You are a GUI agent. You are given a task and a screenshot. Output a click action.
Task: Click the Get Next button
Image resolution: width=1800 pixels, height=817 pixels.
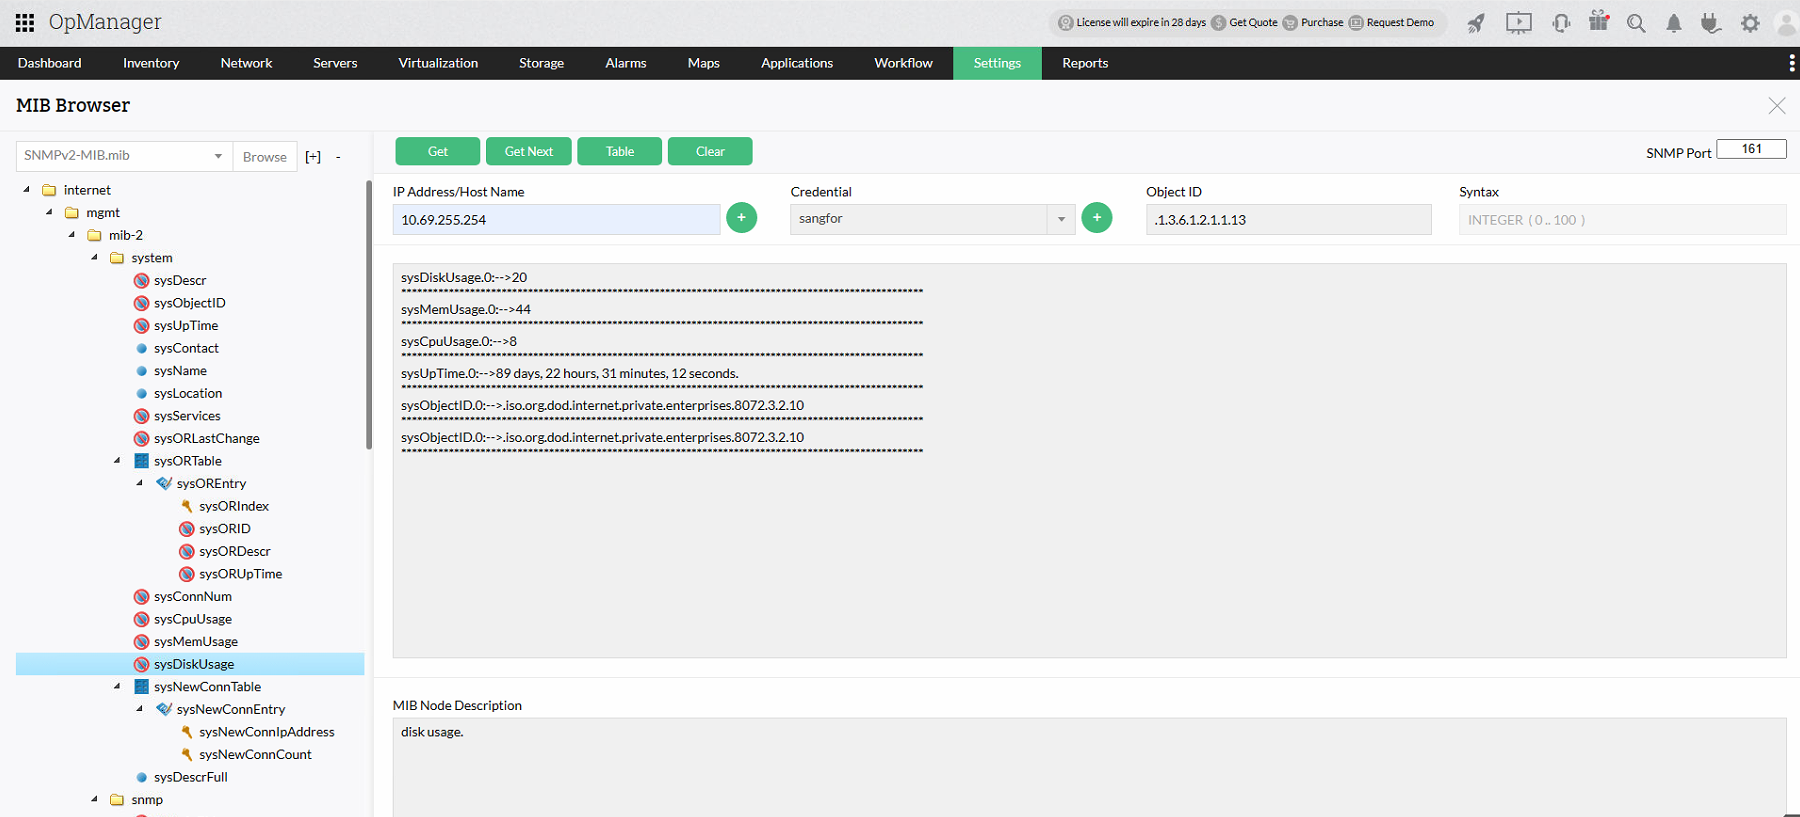pyautogui.click(x=528, y=151)
